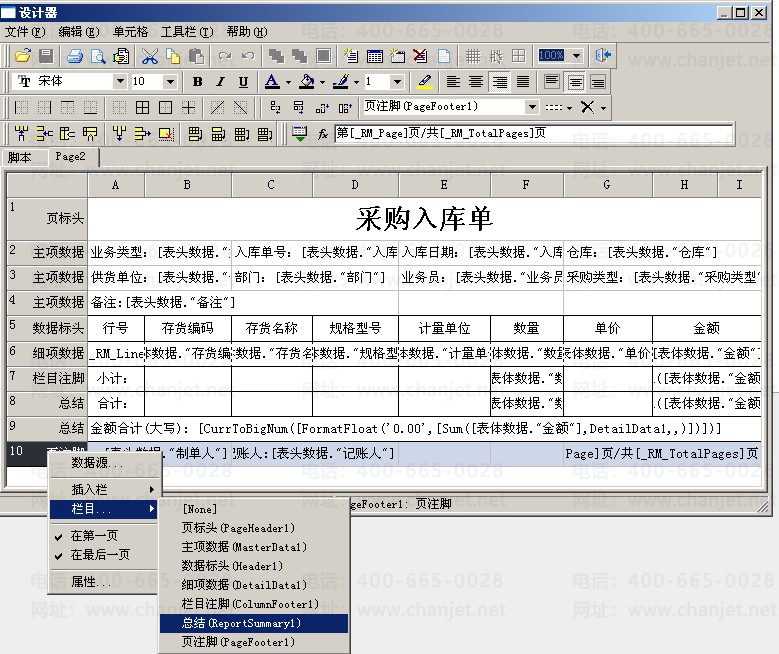Expand the 页注脚(PageFooter1) band dropdown
Screen dimensions: 779x654
pos(531,107)
